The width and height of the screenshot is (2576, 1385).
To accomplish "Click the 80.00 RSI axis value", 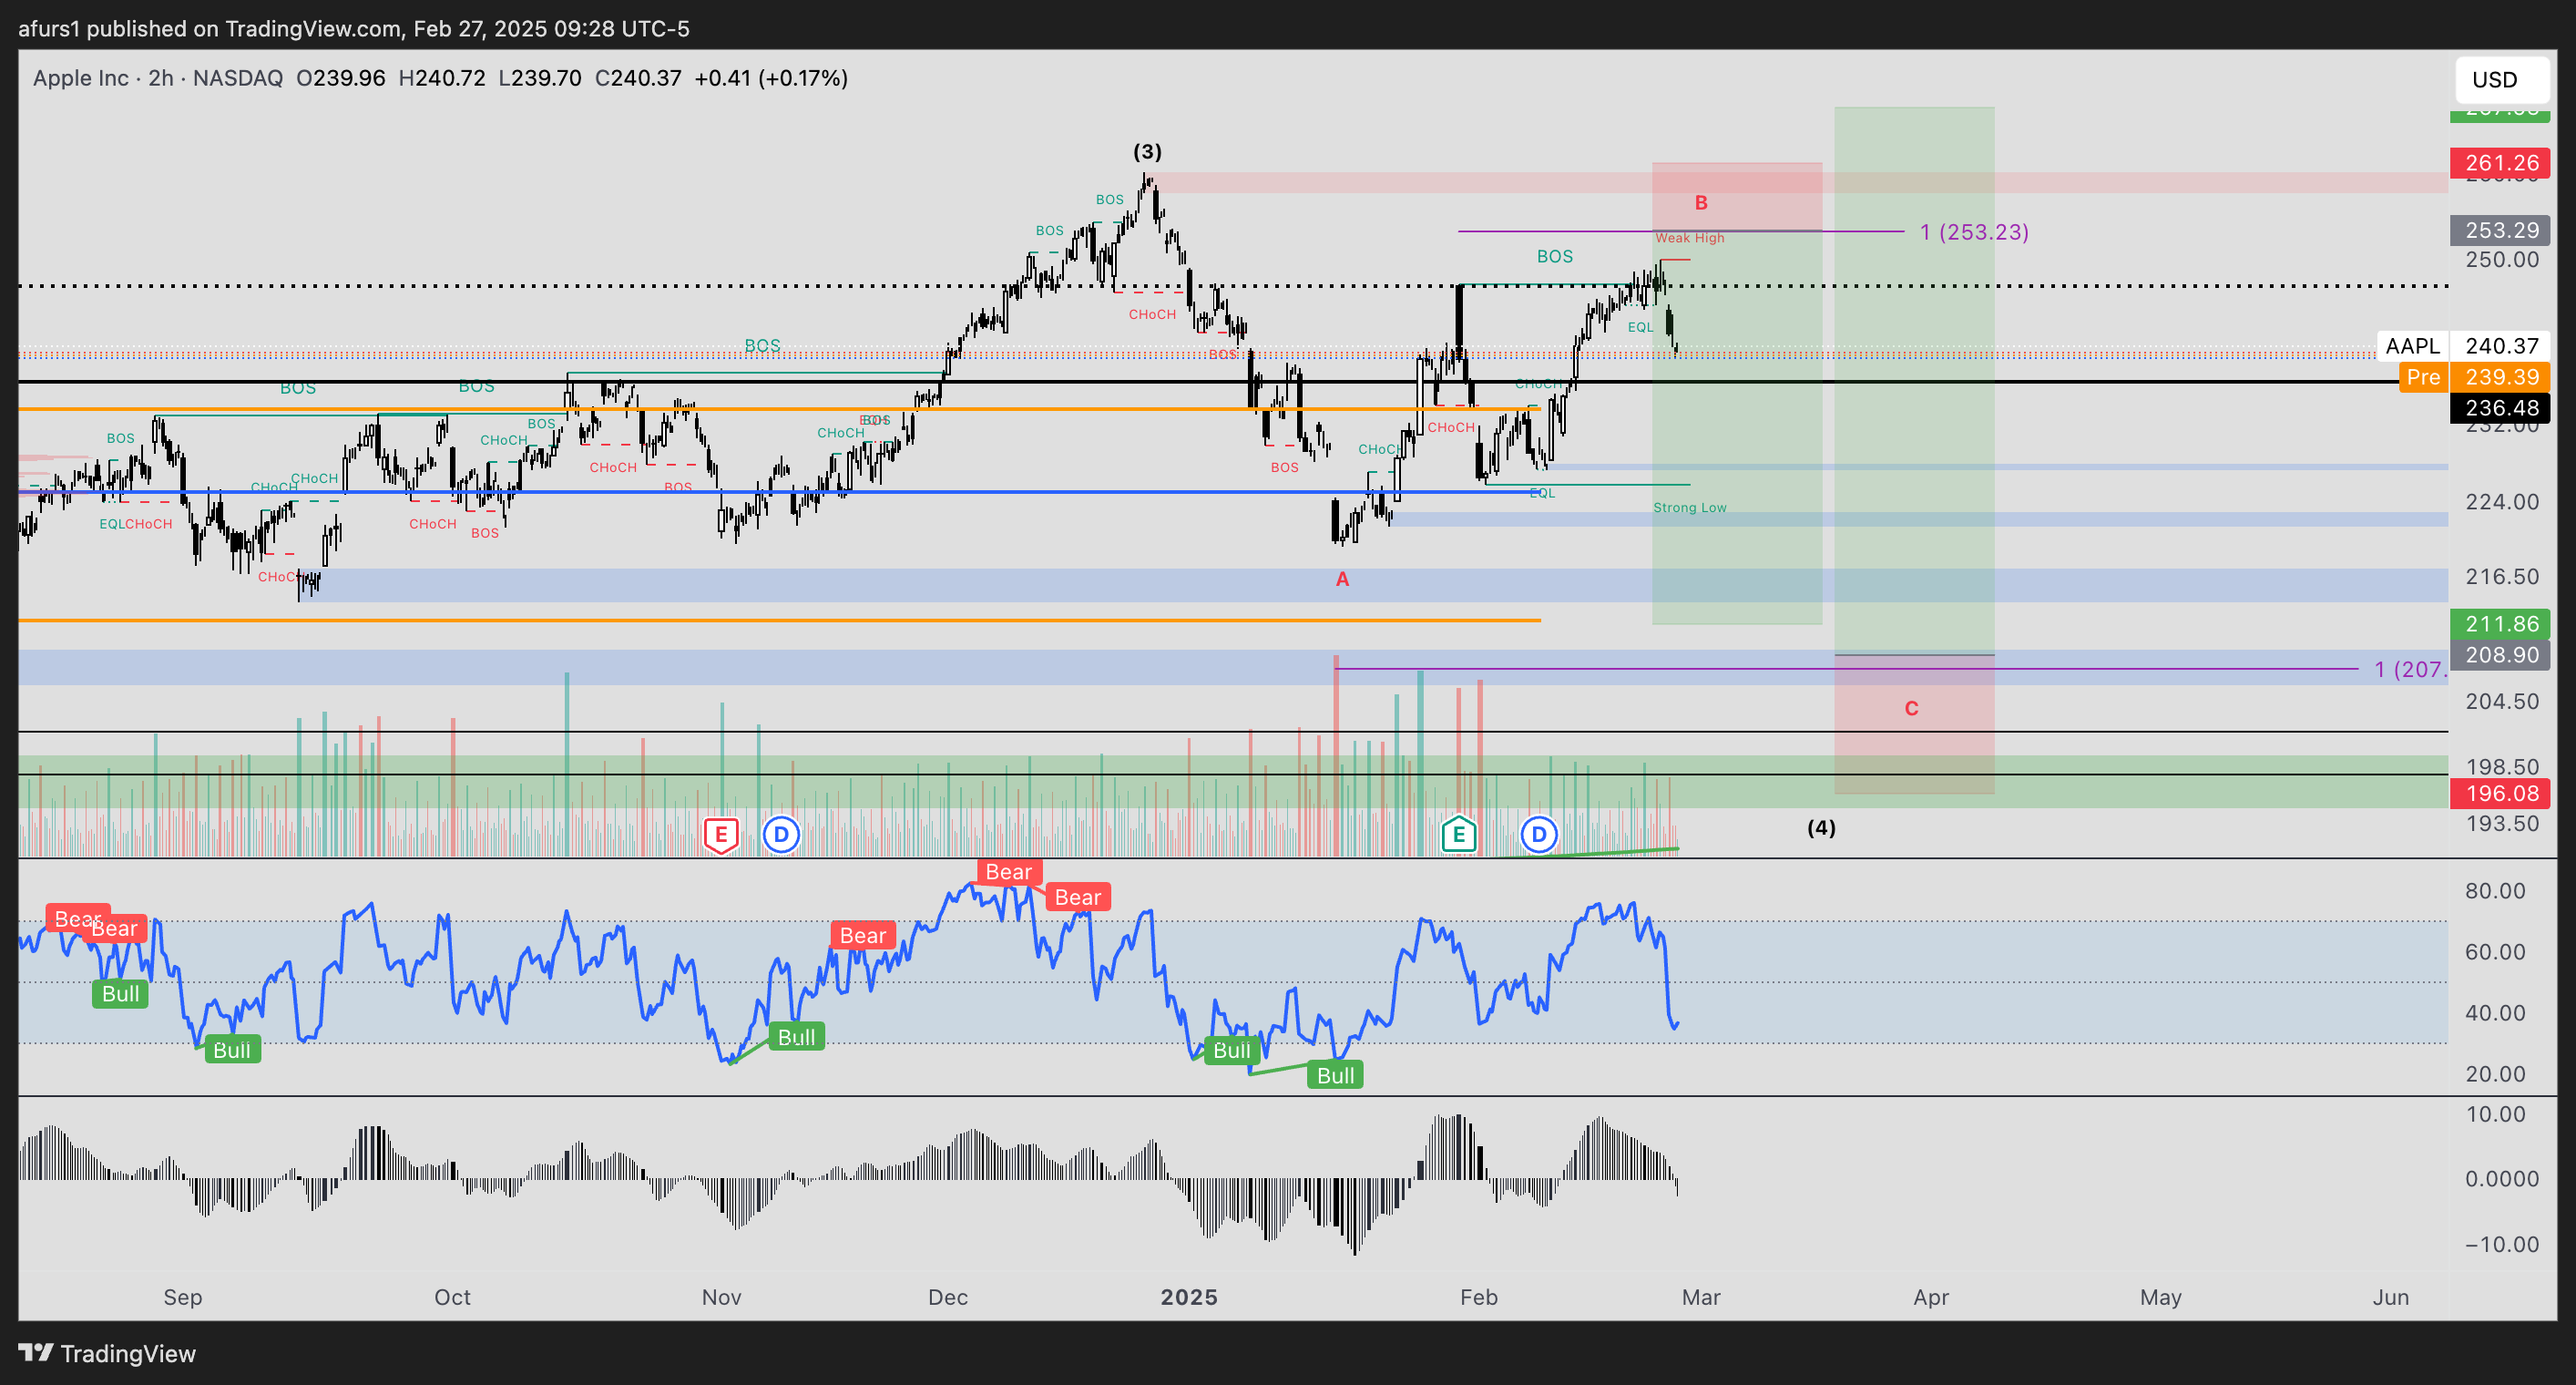I will [2495, 891].
